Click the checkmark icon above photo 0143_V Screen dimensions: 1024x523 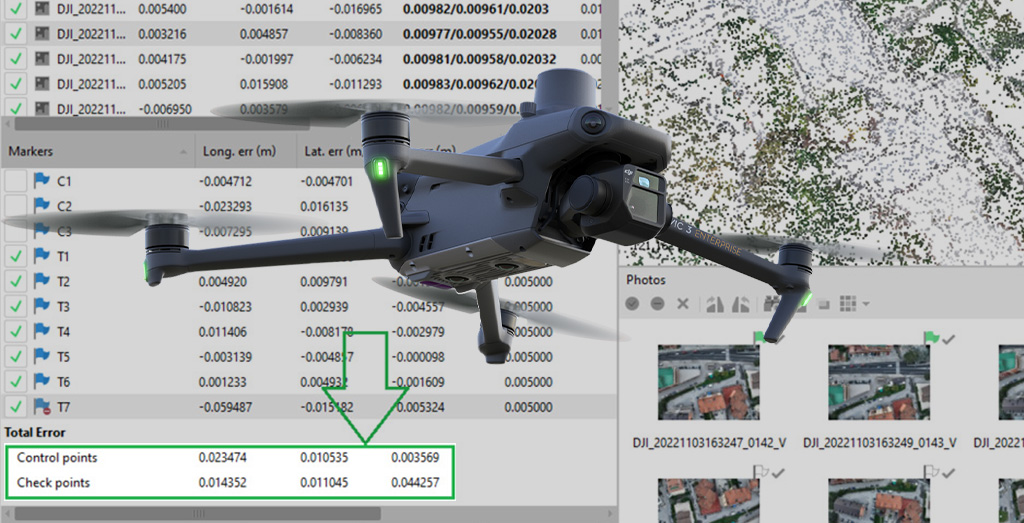(949, 338)
